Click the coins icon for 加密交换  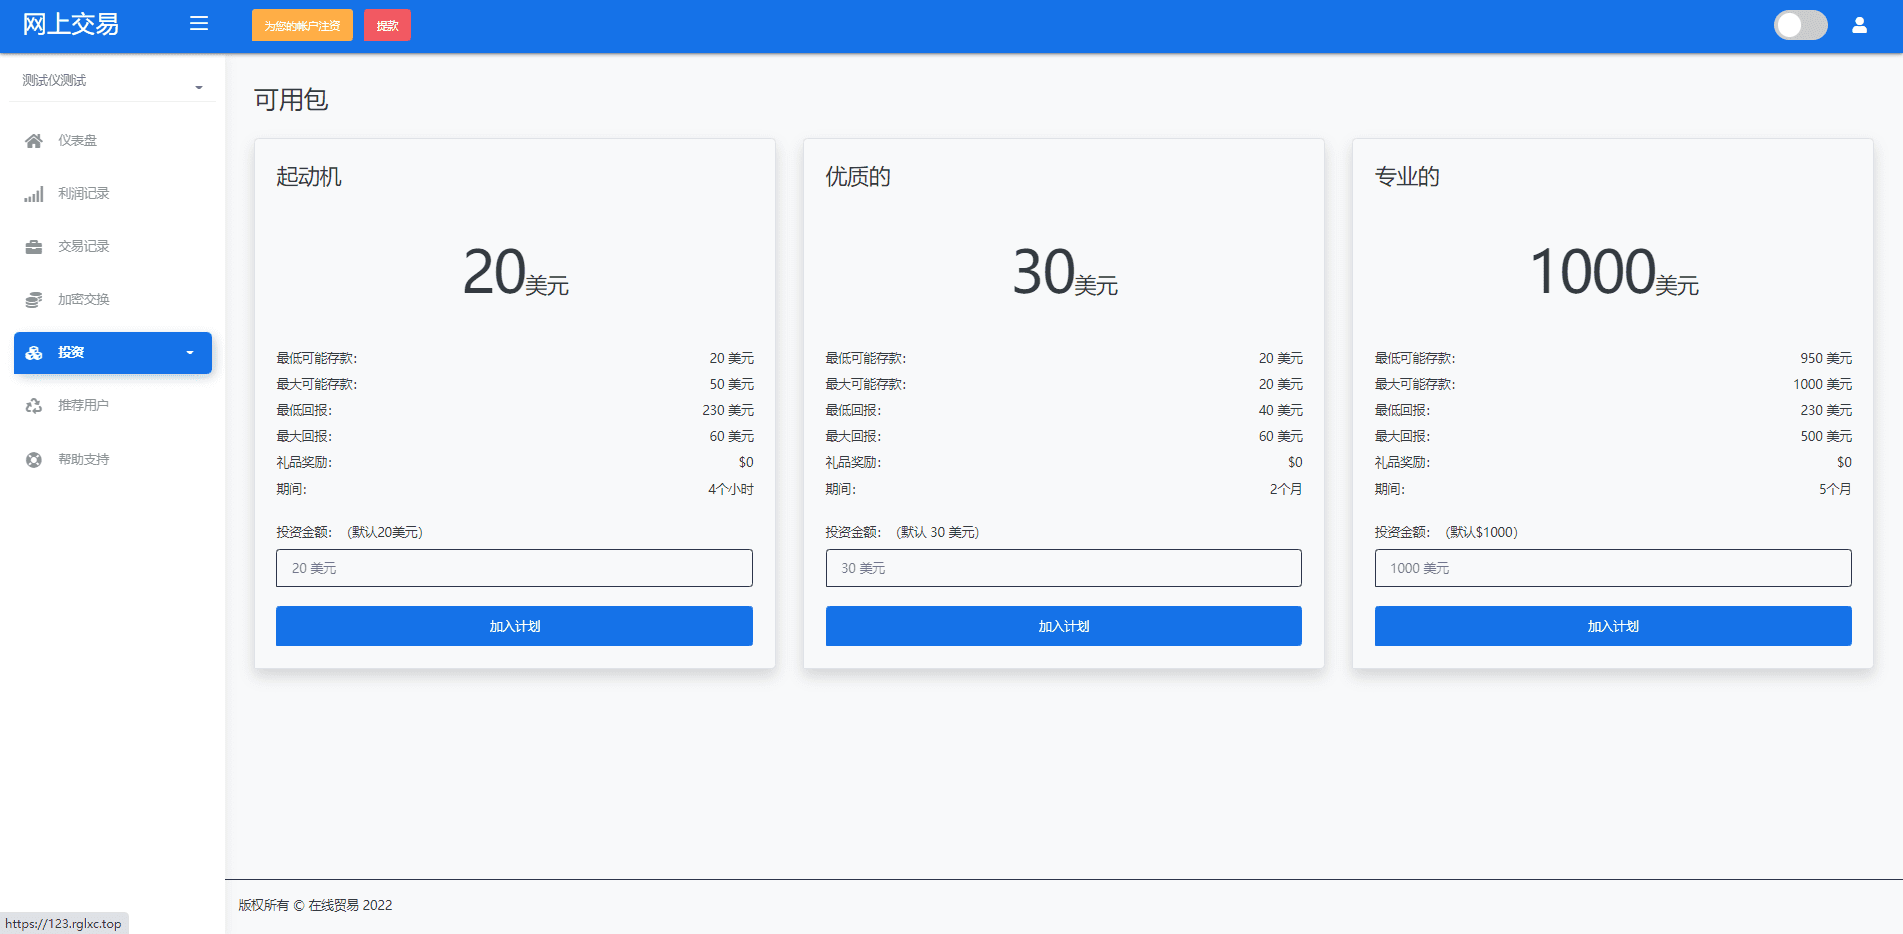click(34, 300)
